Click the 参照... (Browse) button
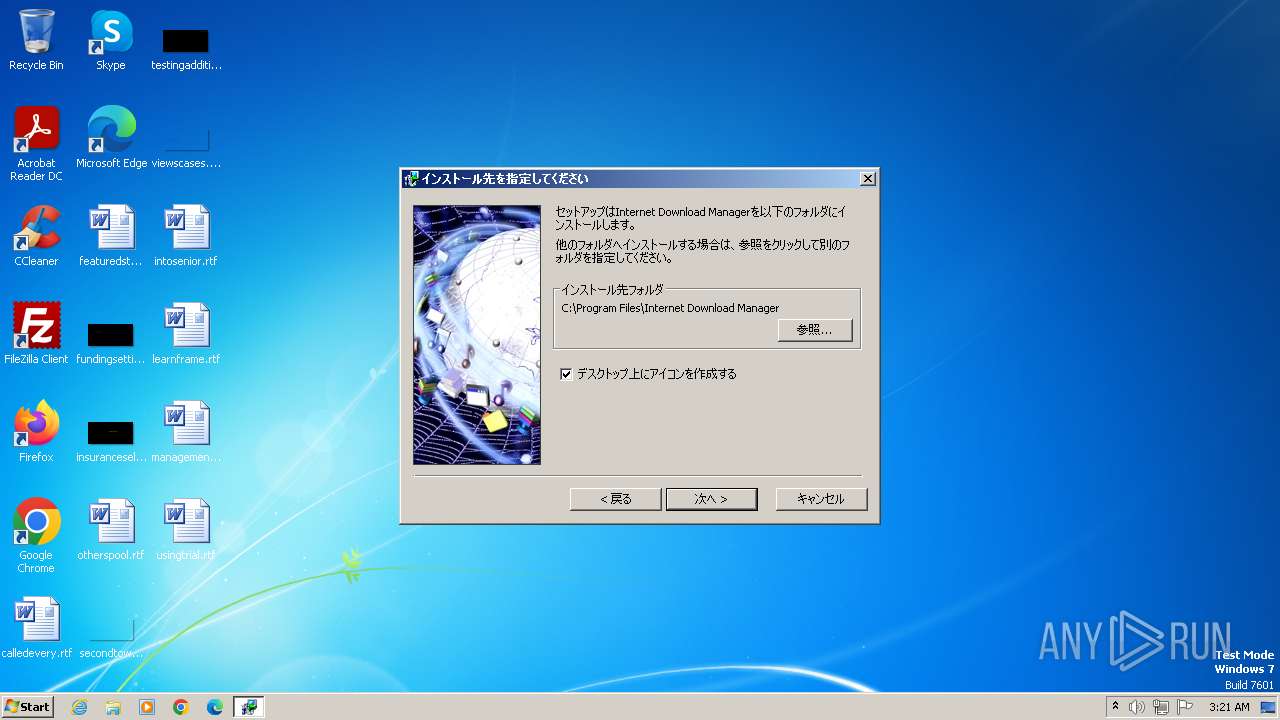 click(815, 330)
